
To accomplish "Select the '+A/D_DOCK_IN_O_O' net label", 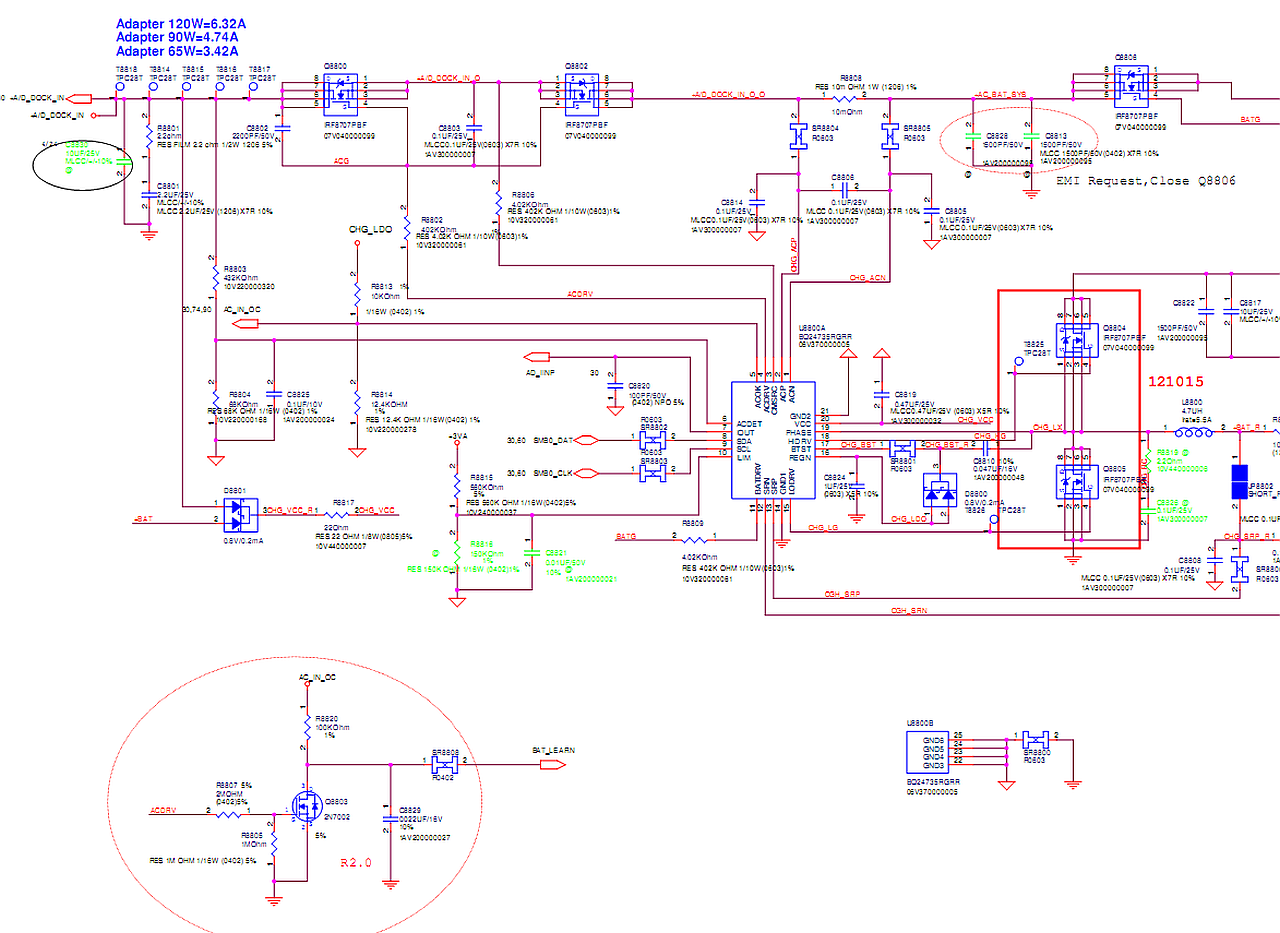I will (x=728, y=94).
